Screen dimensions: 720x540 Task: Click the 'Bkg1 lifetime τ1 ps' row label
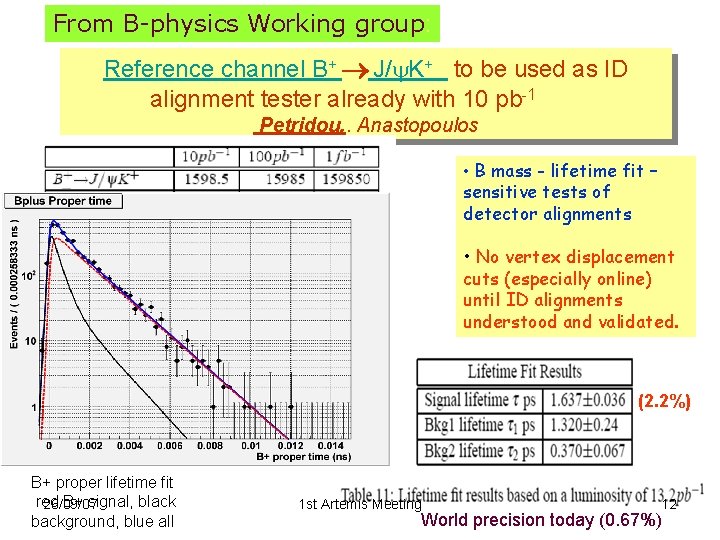[x=480, y=426]
